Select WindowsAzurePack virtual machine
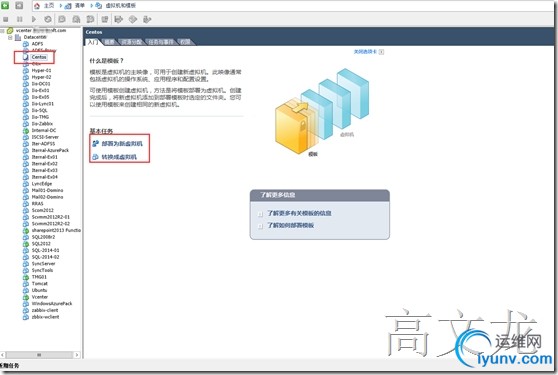Screen dimensions: 558x375 click(52, 304)
